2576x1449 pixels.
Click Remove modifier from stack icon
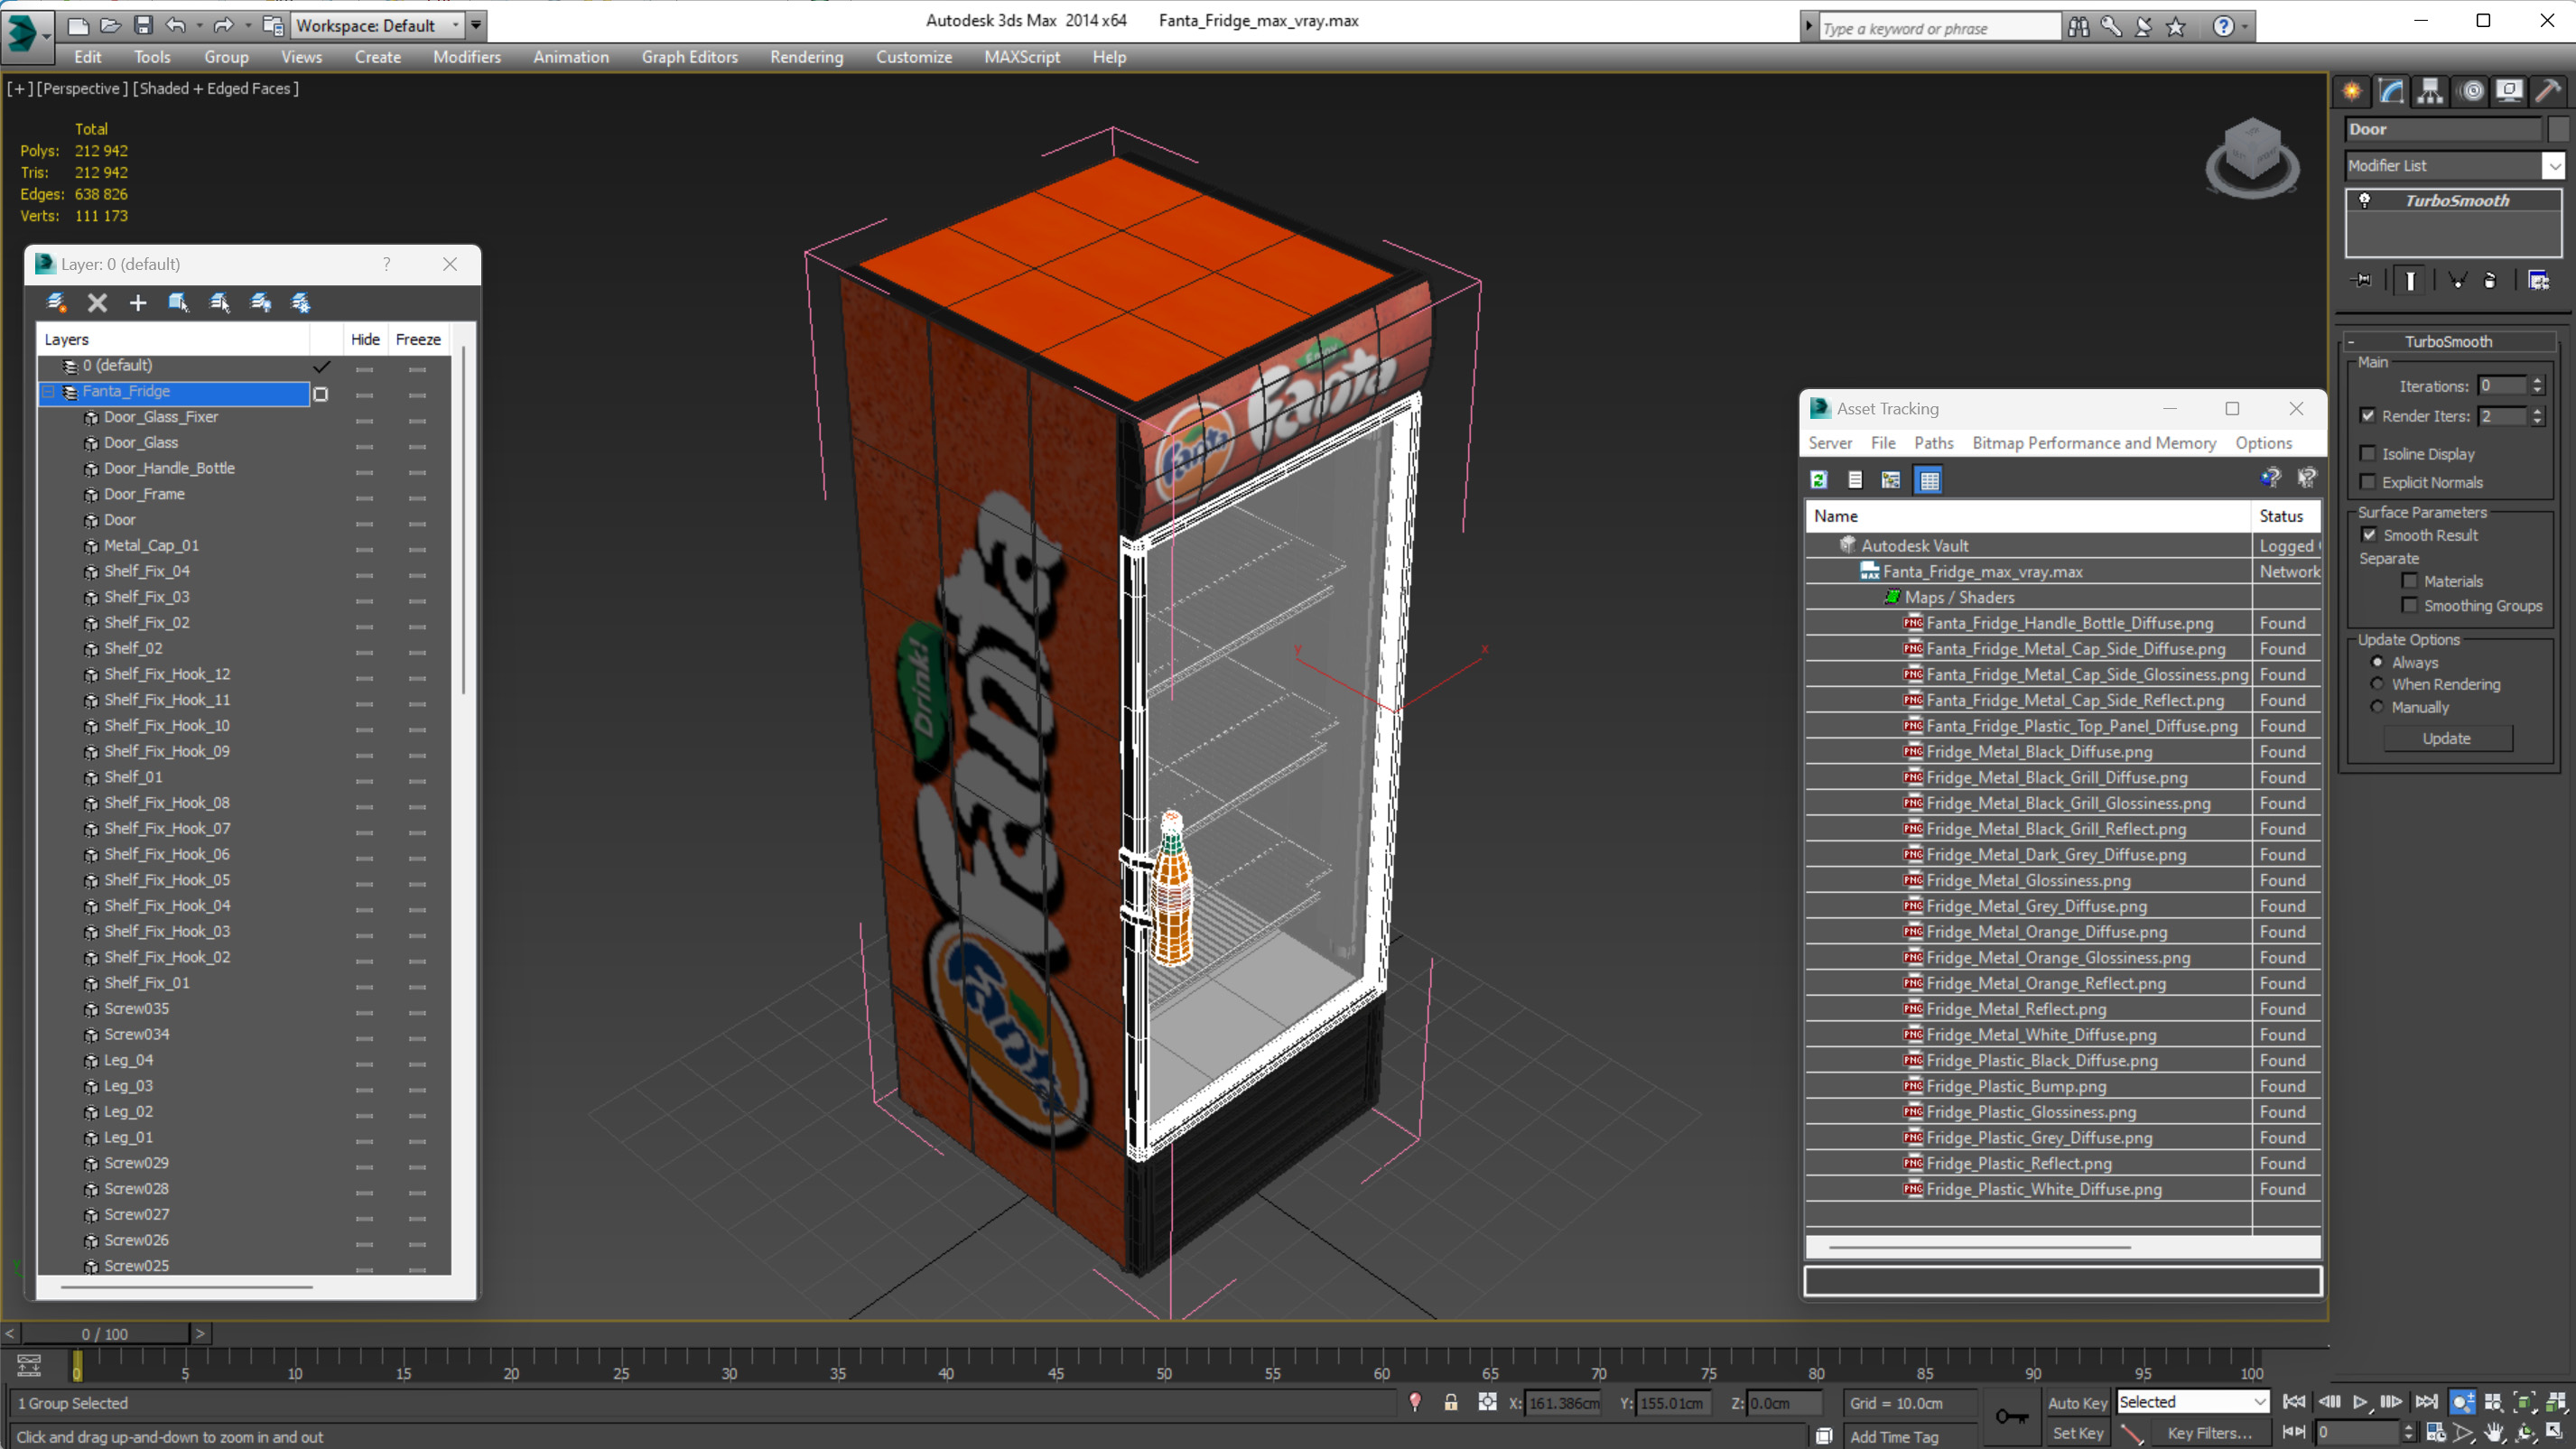(x=2490, y=280)
